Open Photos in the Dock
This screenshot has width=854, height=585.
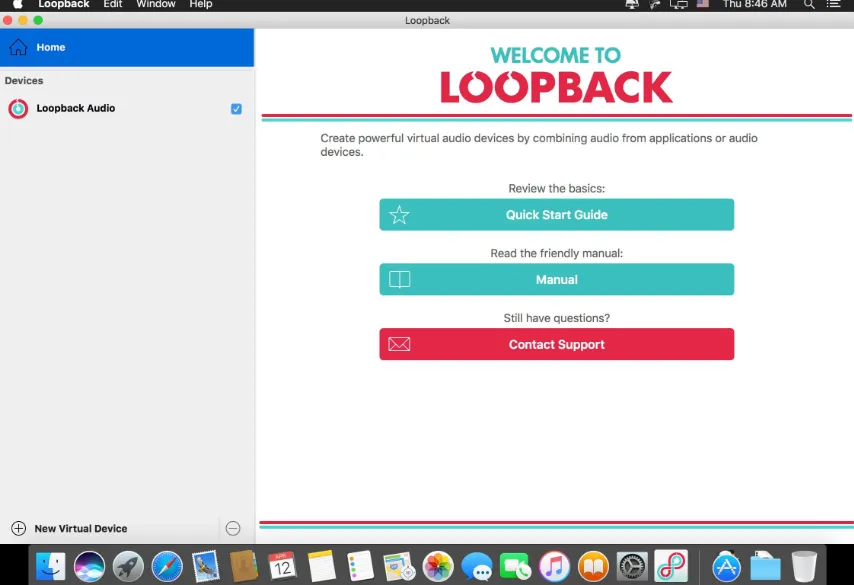(438, 566)
